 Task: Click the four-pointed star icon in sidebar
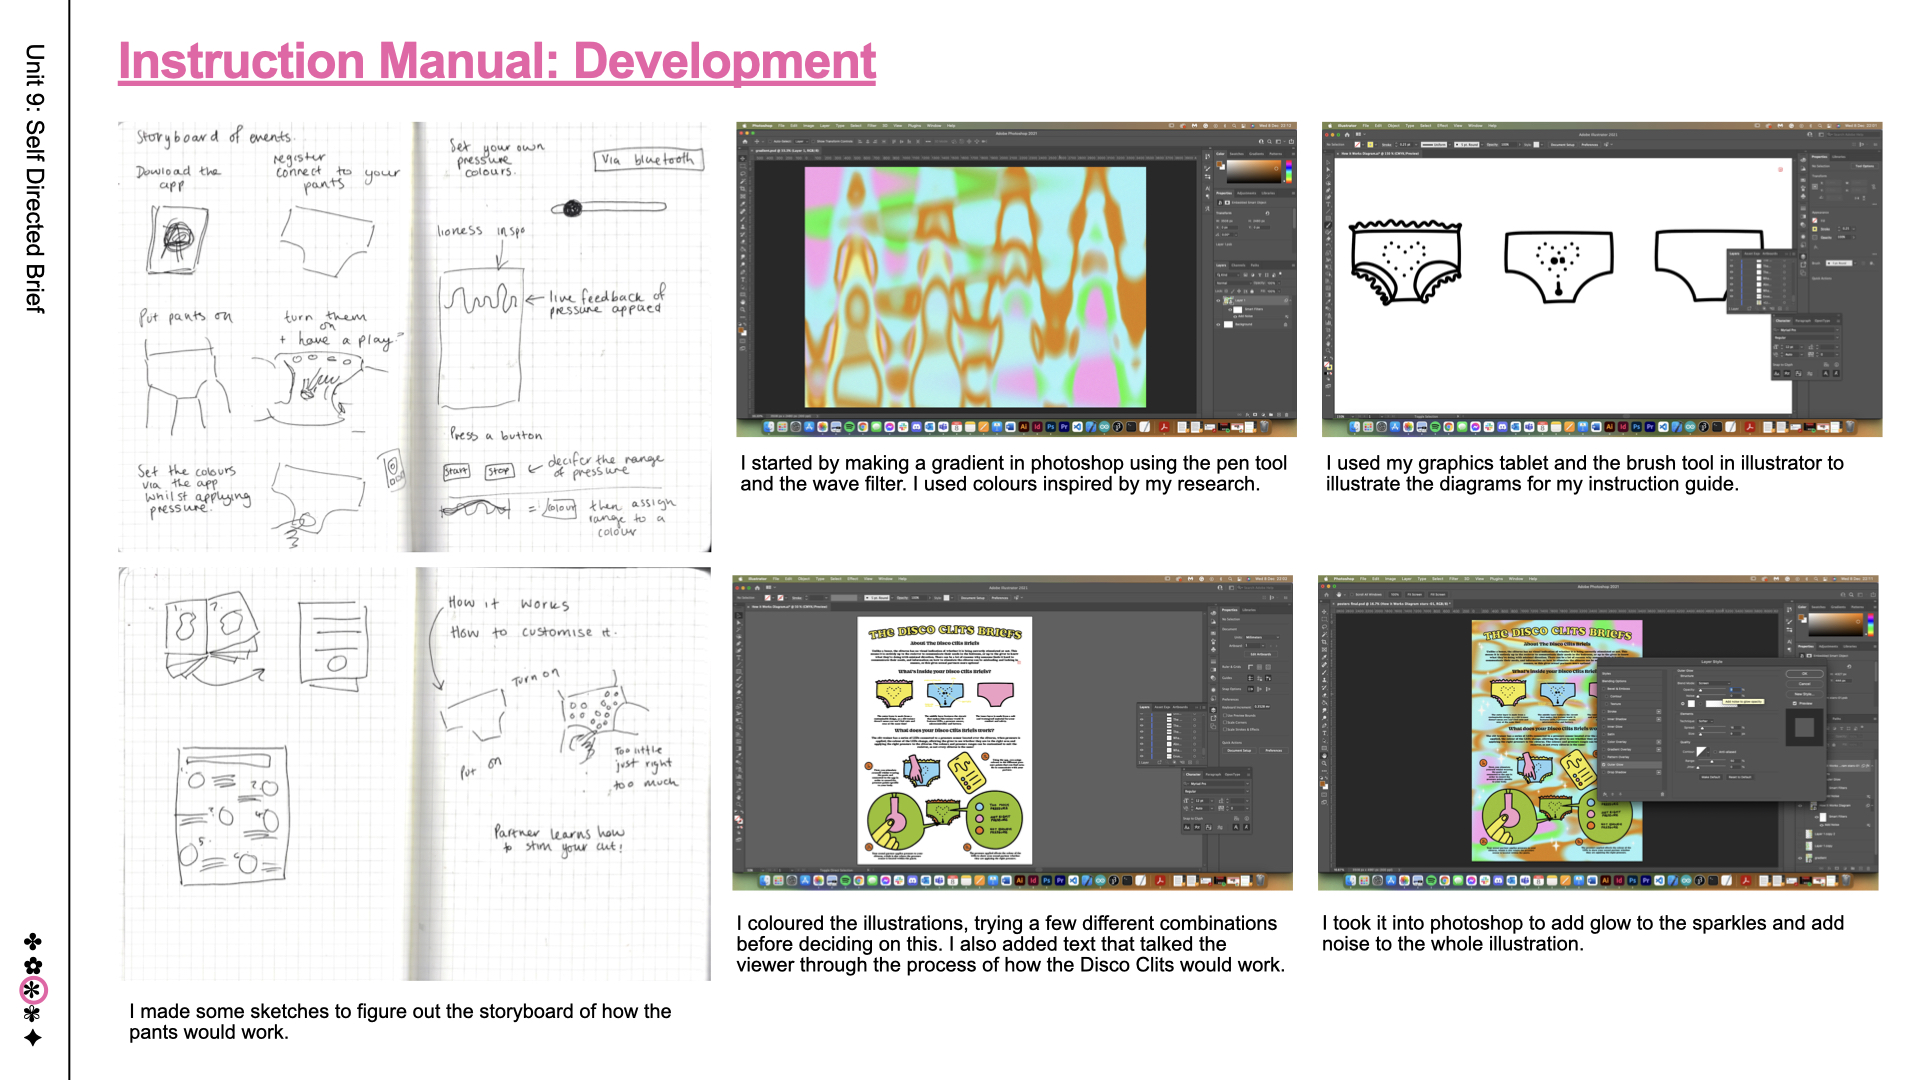click(x=33, y=1038)
